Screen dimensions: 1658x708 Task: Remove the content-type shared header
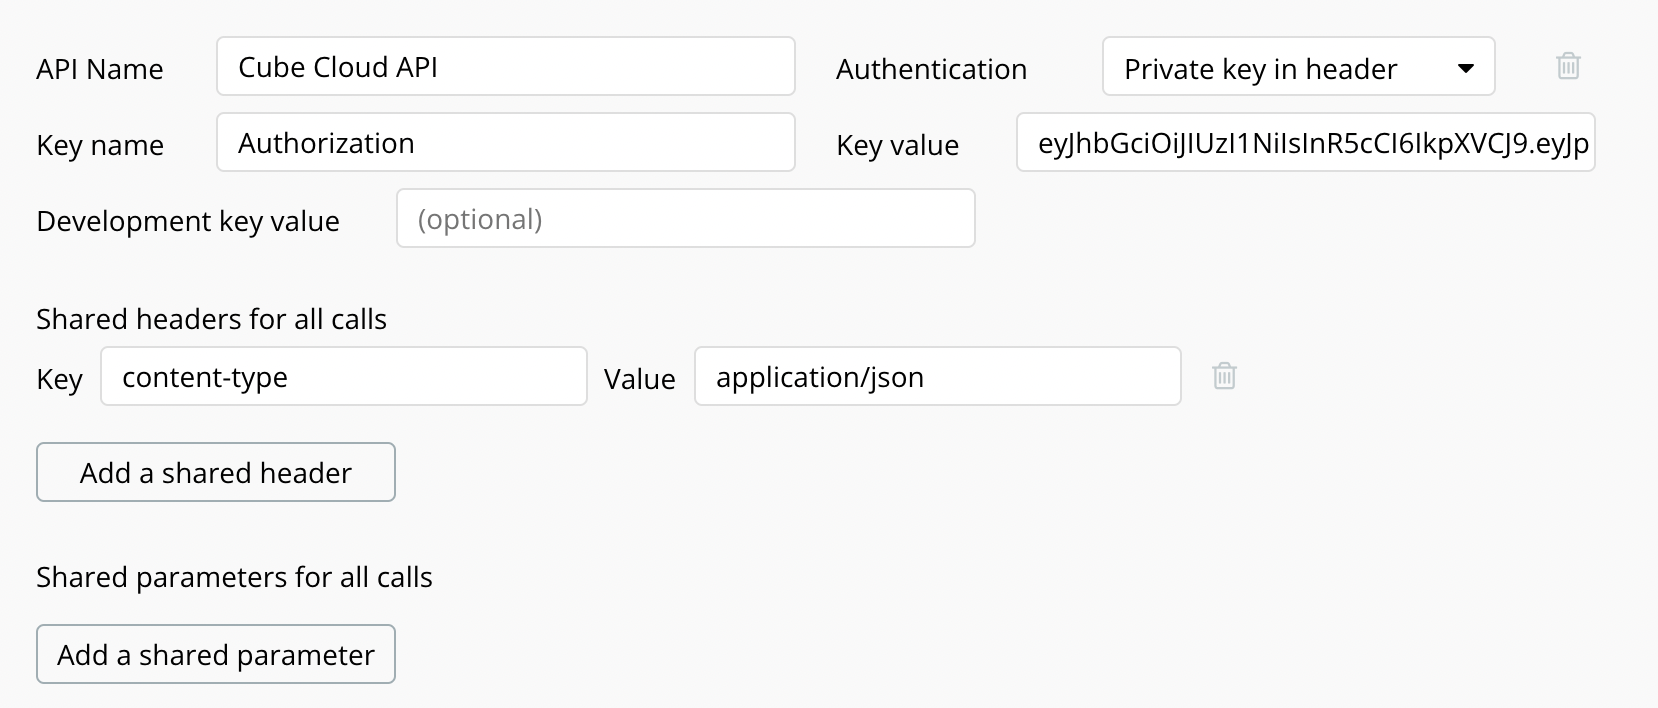tap(1224, 376)
